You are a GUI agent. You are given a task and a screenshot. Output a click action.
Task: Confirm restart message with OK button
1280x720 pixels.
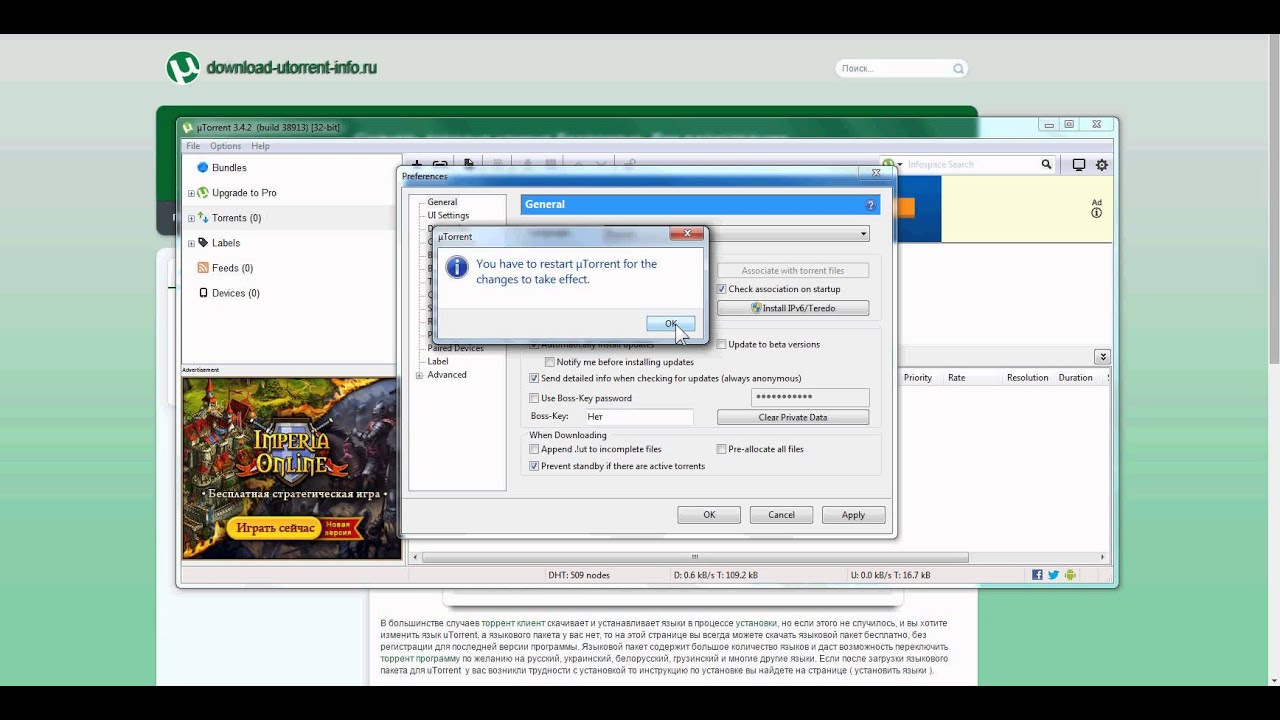671,324
